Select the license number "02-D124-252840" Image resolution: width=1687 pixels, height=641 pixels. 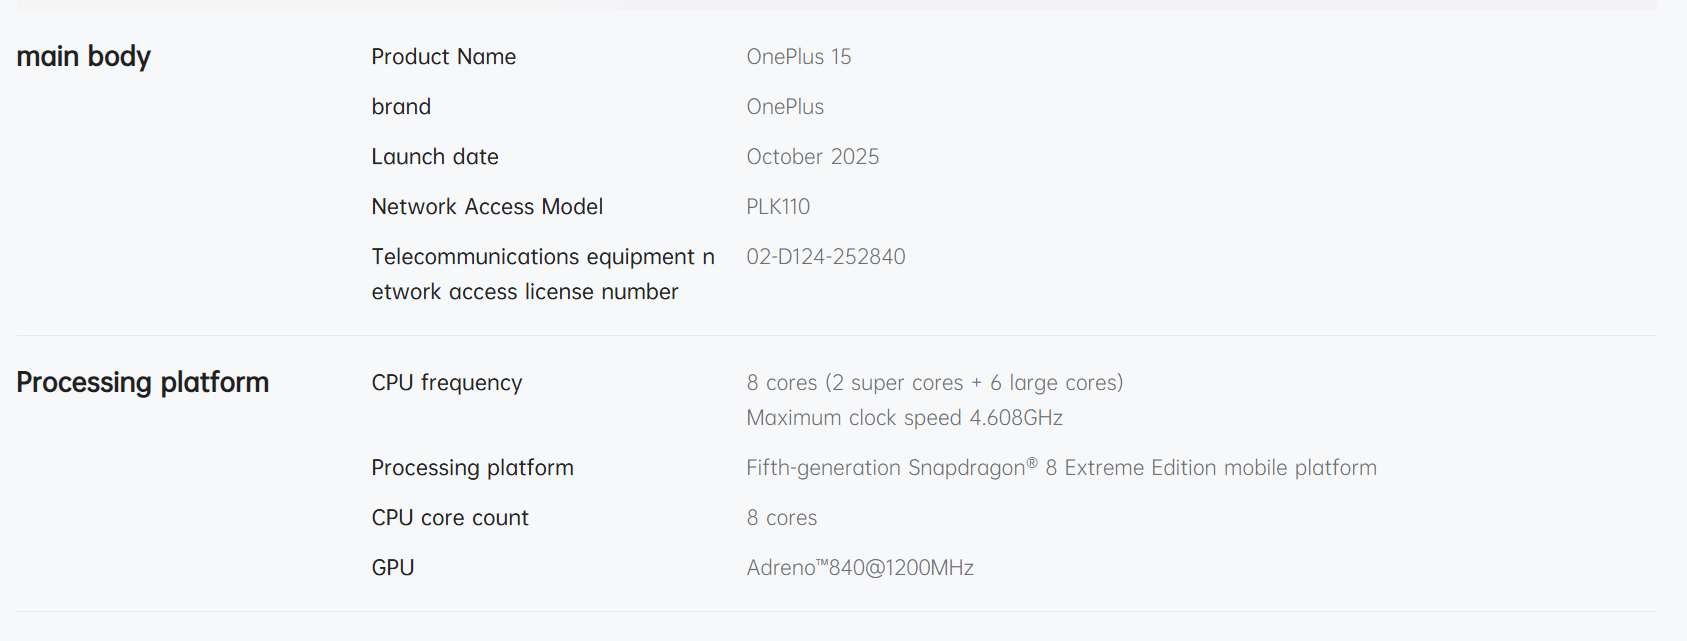(x=825, y=257)
